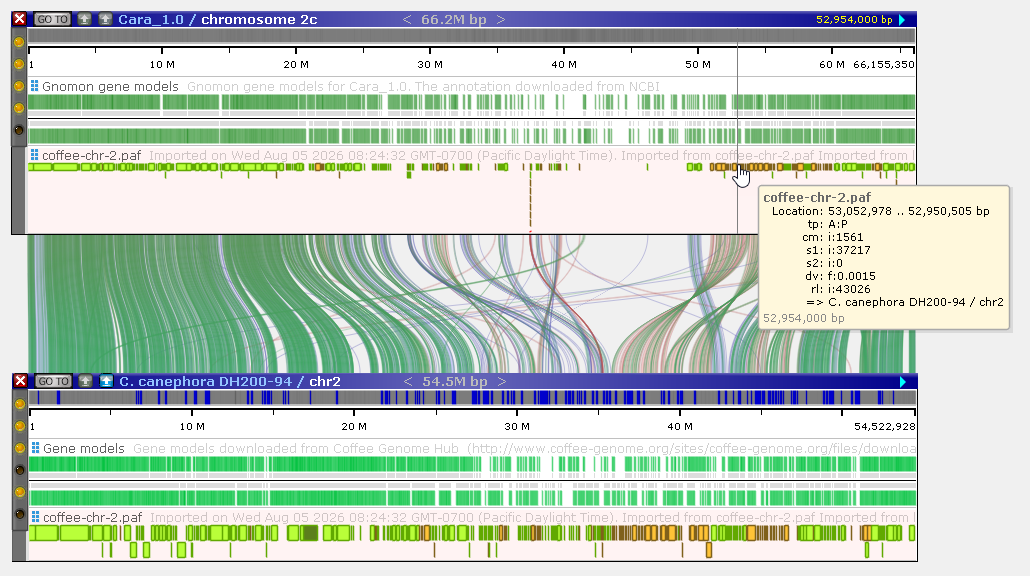Click Gnomon lower strand gene track
Image resolution: width=1030 pixels, height=576 pixels.
pos(471,136)
